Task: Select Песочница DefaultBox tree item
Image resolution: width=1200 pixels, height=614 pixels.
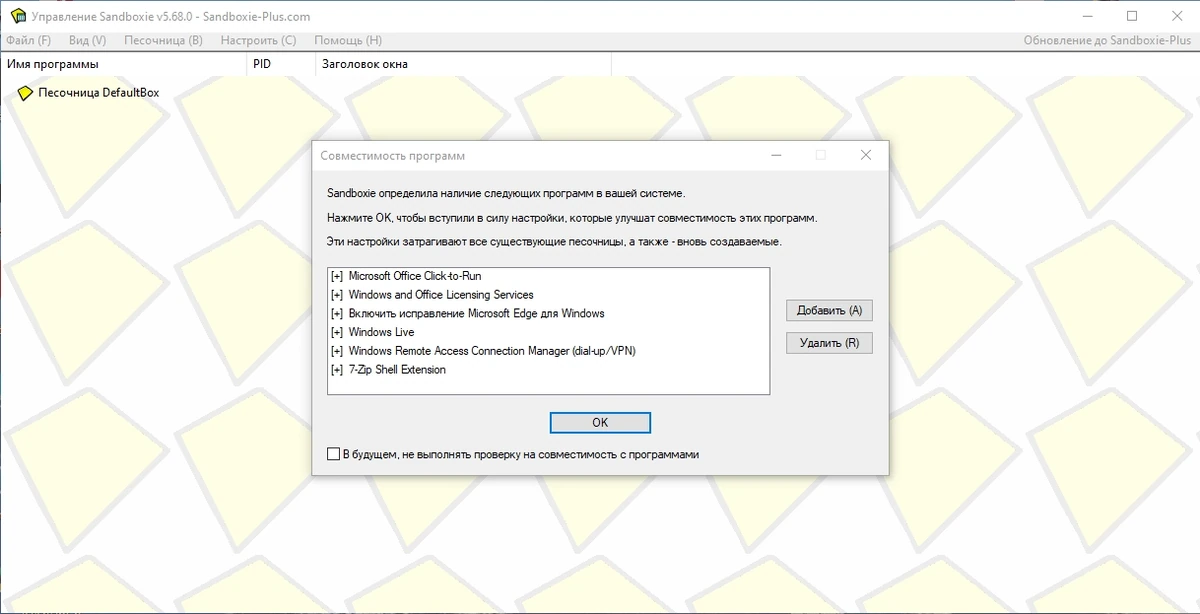Action: pyautogui.click(x=98, y=93)
